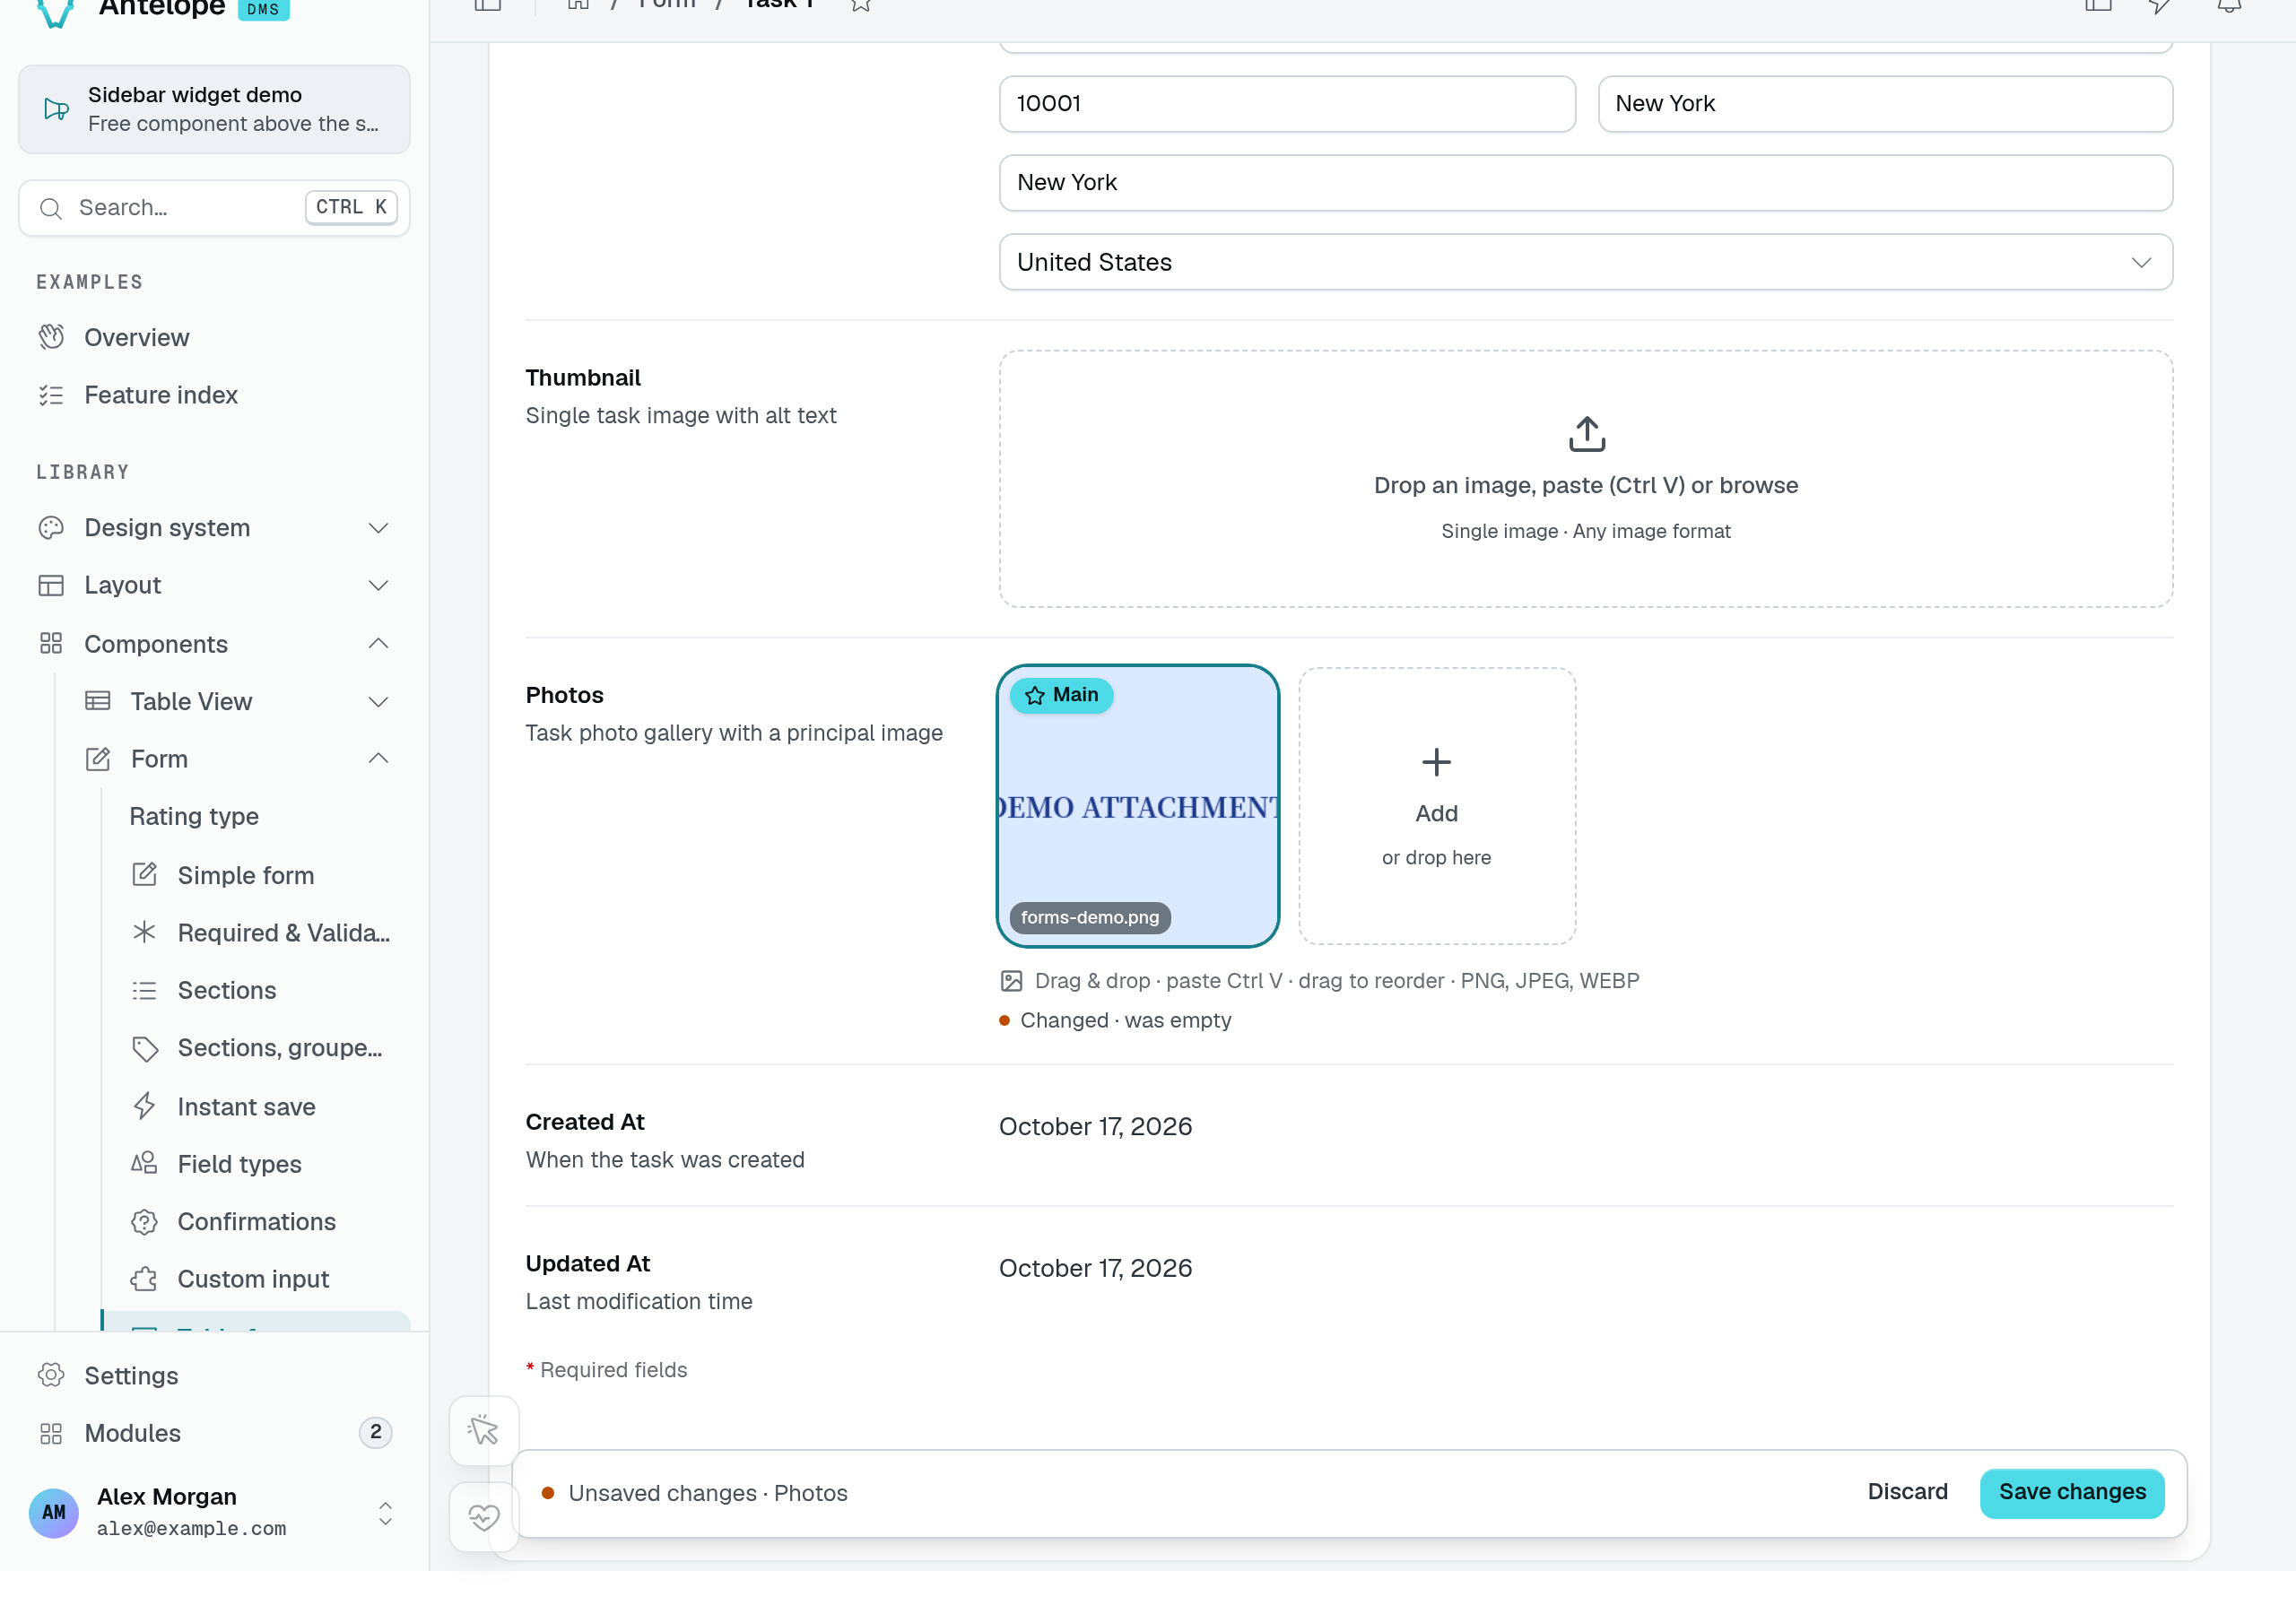Click the Design system palette icon

pos(51,527)
